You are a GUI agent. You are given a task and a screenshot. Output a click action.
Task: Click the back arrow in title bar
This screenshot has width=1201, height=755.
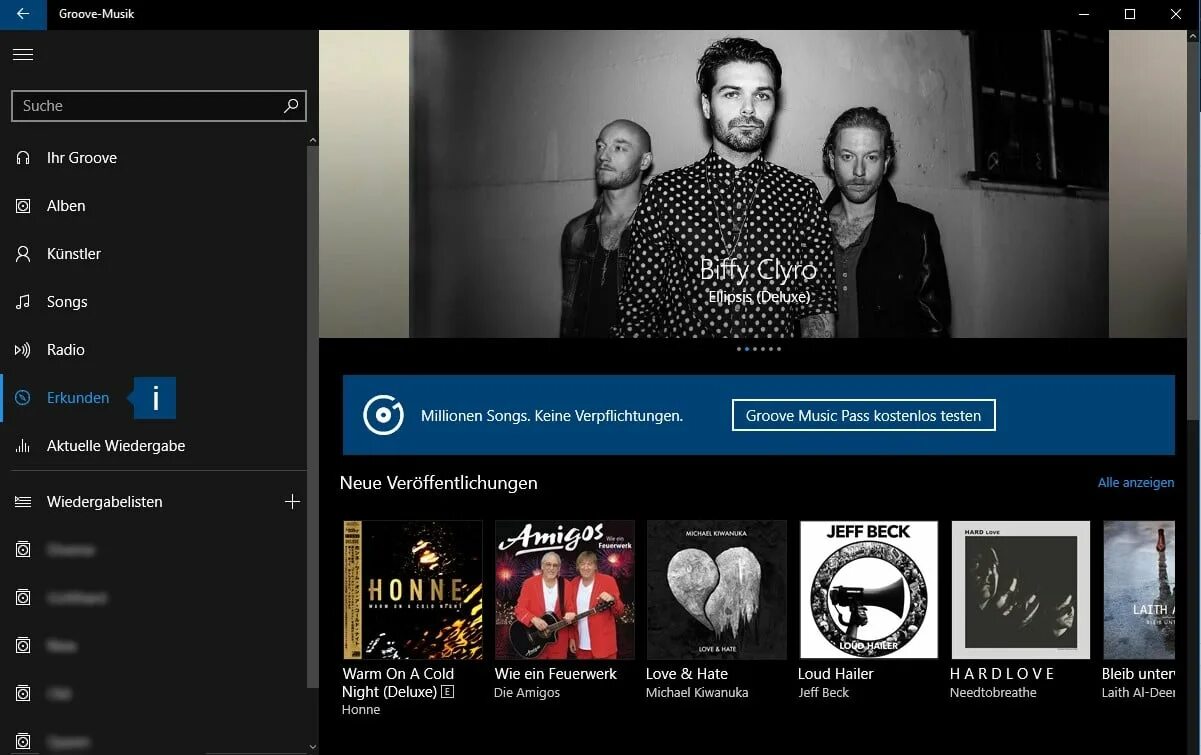point(23,14)
